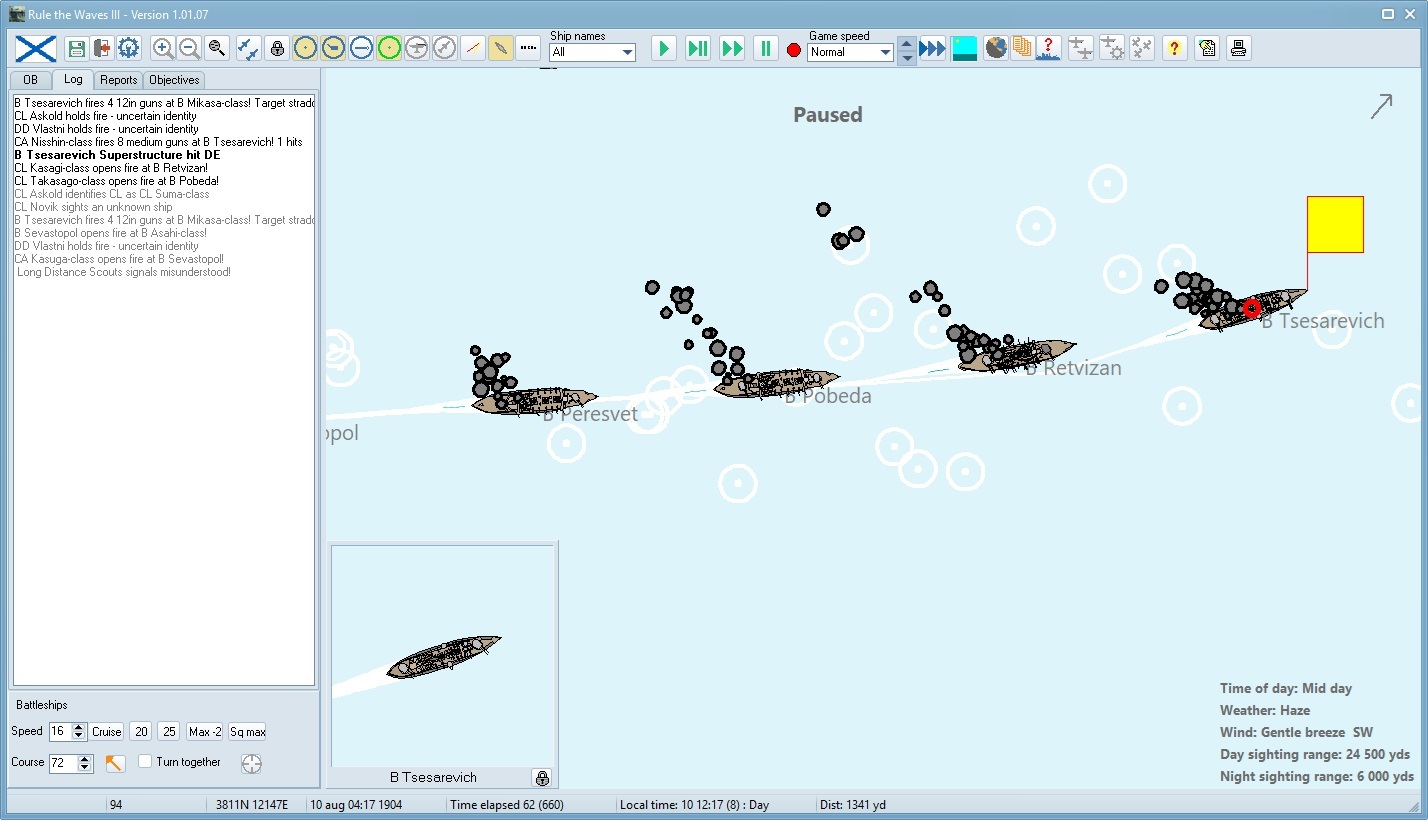Click the green floppy disk save icon

[76, 48]
